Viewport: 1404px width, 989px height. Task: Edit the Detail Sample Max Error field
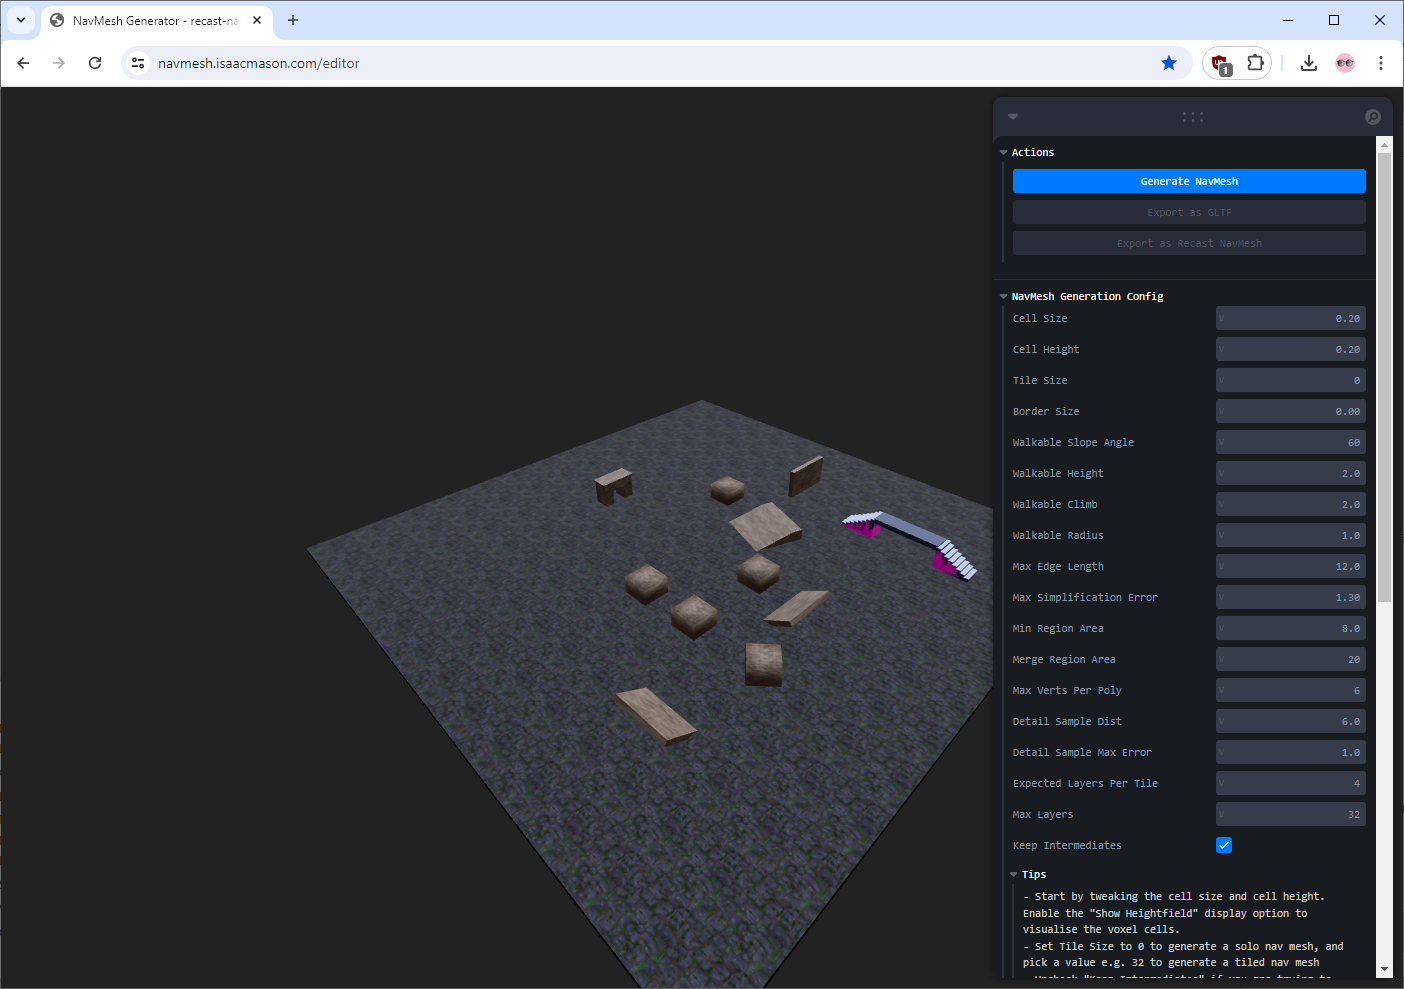click(1290, 752)
